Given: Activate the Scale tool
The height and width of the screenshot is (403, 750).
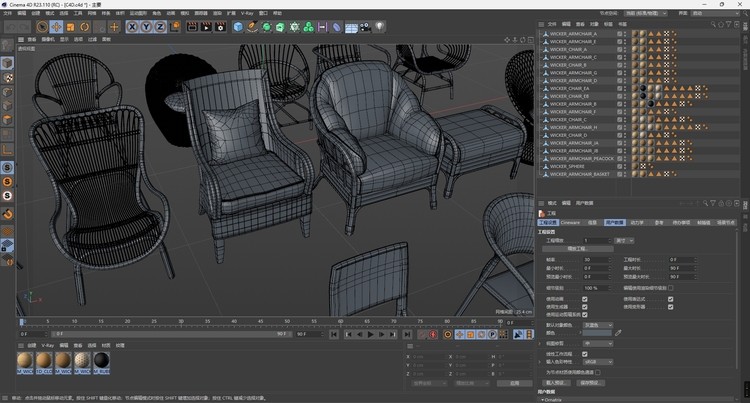Looking at the screenshot, I should coord(71,27).
